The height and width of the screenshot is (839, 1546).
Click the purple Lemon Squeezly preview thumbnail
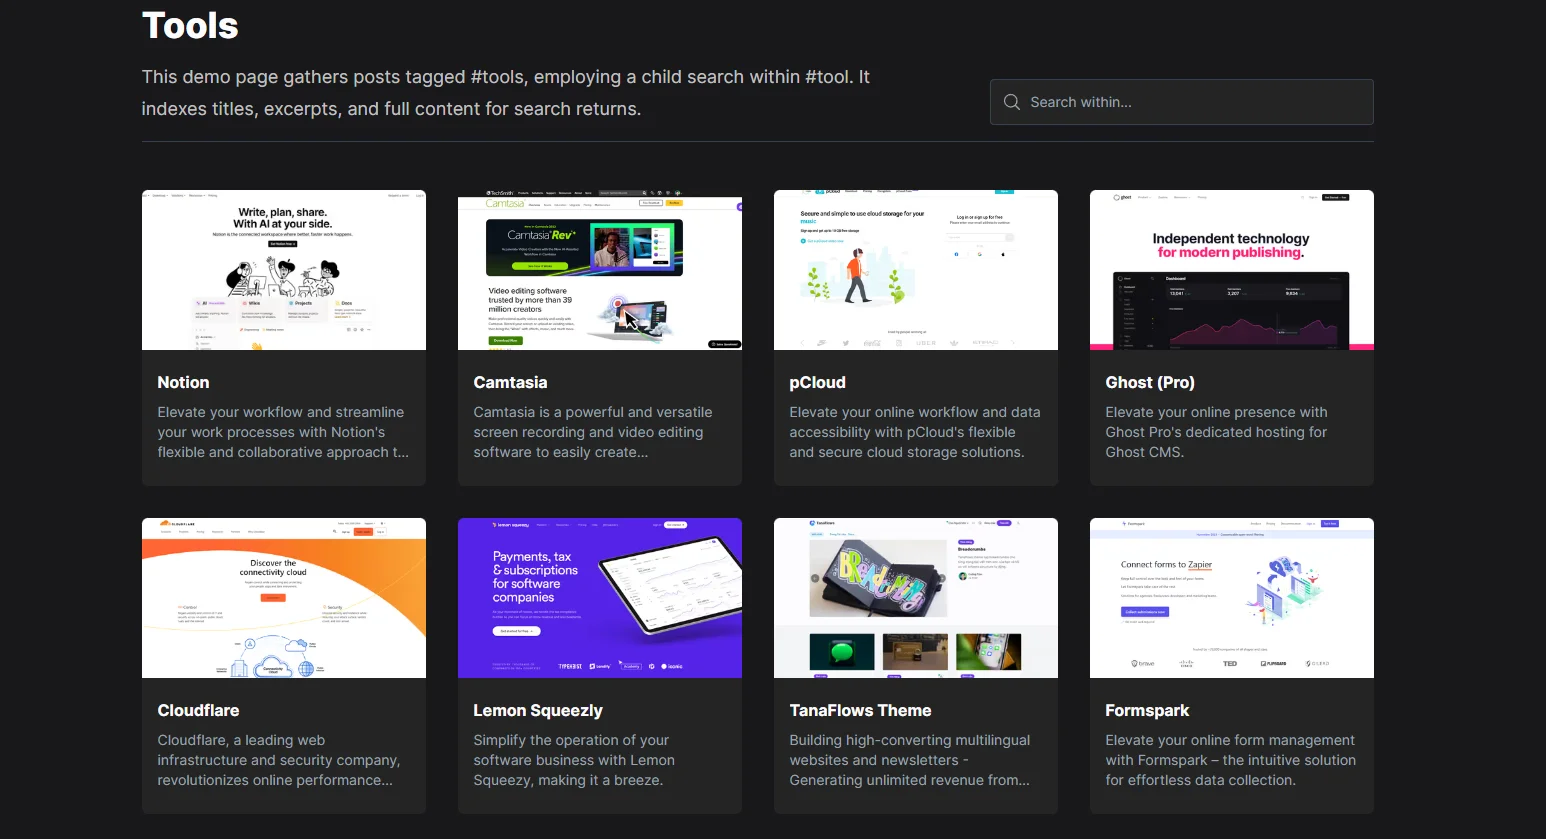click(x=599, y=597)
